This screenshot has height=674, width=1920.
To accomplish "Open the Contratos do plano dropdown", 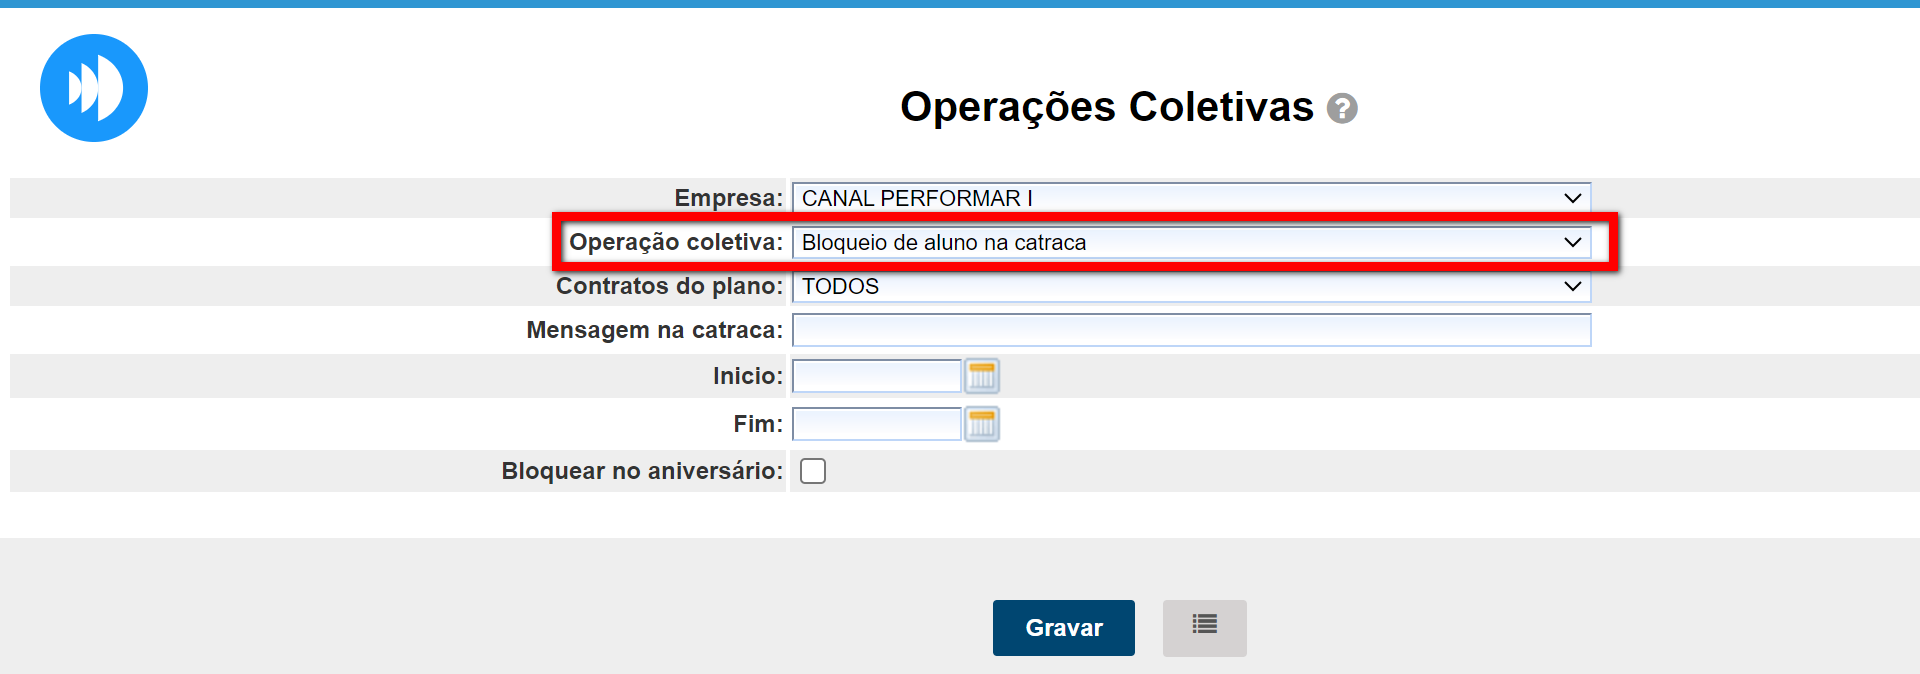I will (1190, 286).
